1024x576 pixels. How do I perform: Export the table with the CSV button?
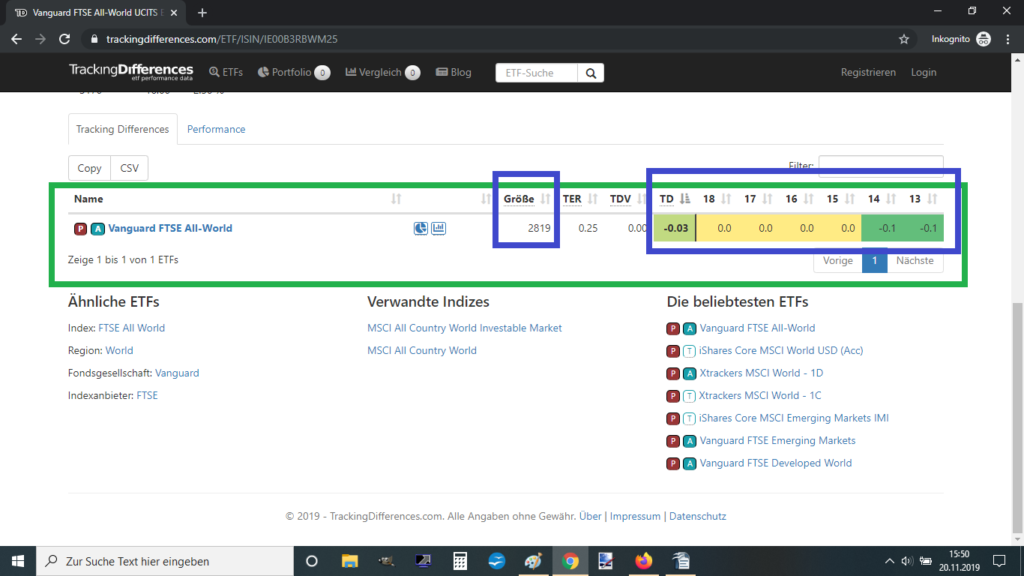(129, 168)
